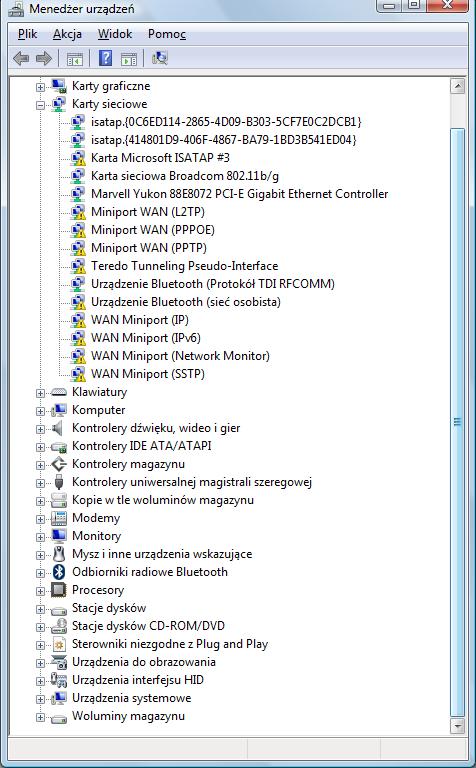Click the Back arrow toolbar icon
Viewport: 476px width, 768px height.
click(21, 59)
